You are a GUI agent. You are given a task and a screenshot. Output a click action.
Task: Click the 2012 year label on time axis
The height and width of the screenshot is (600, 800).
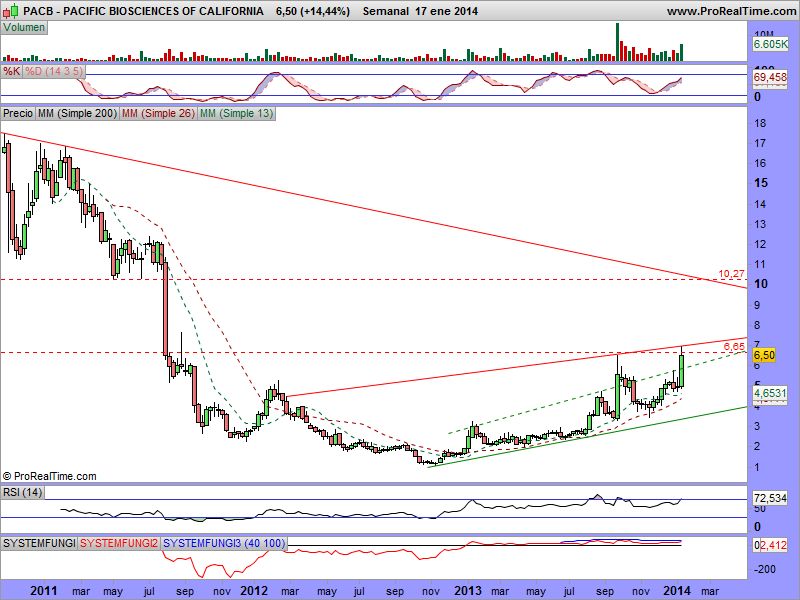click(x=254, y=591)
